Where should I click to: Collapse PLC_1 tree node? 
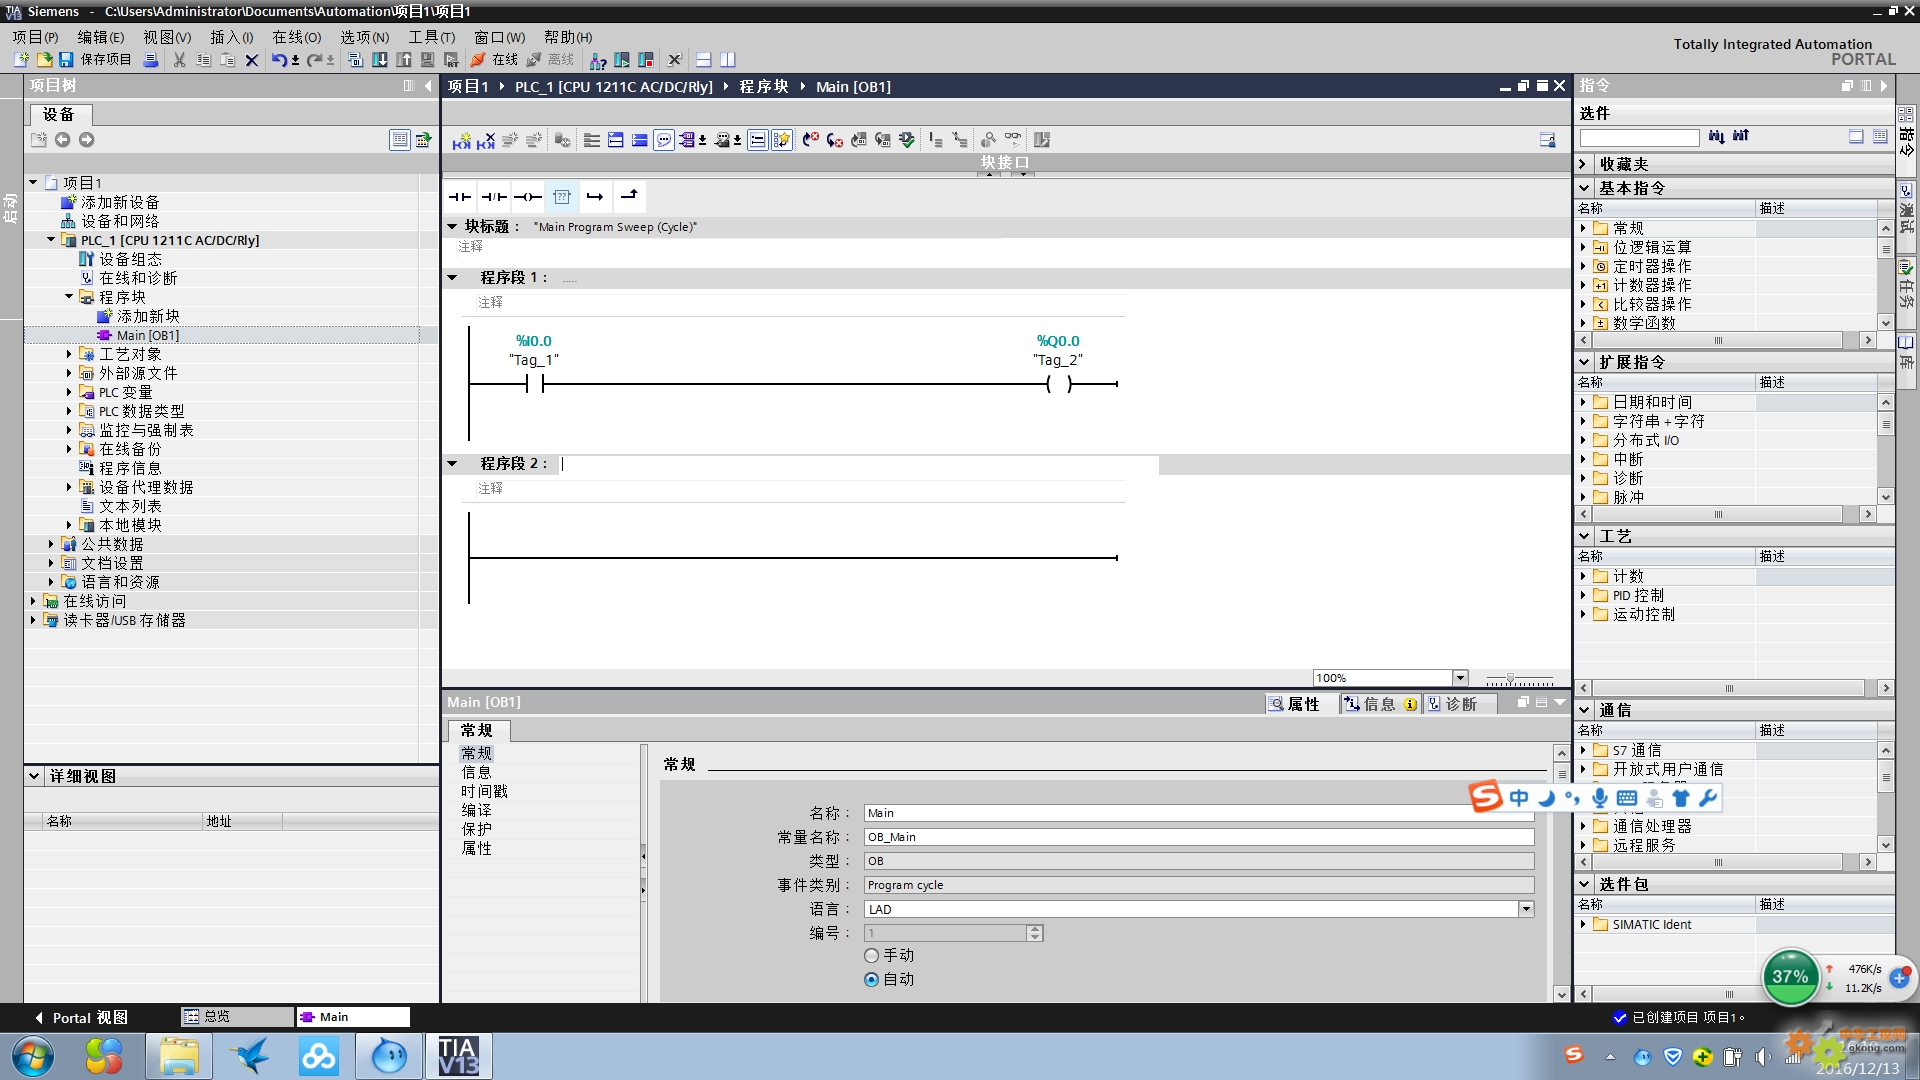tap(51, 240)
